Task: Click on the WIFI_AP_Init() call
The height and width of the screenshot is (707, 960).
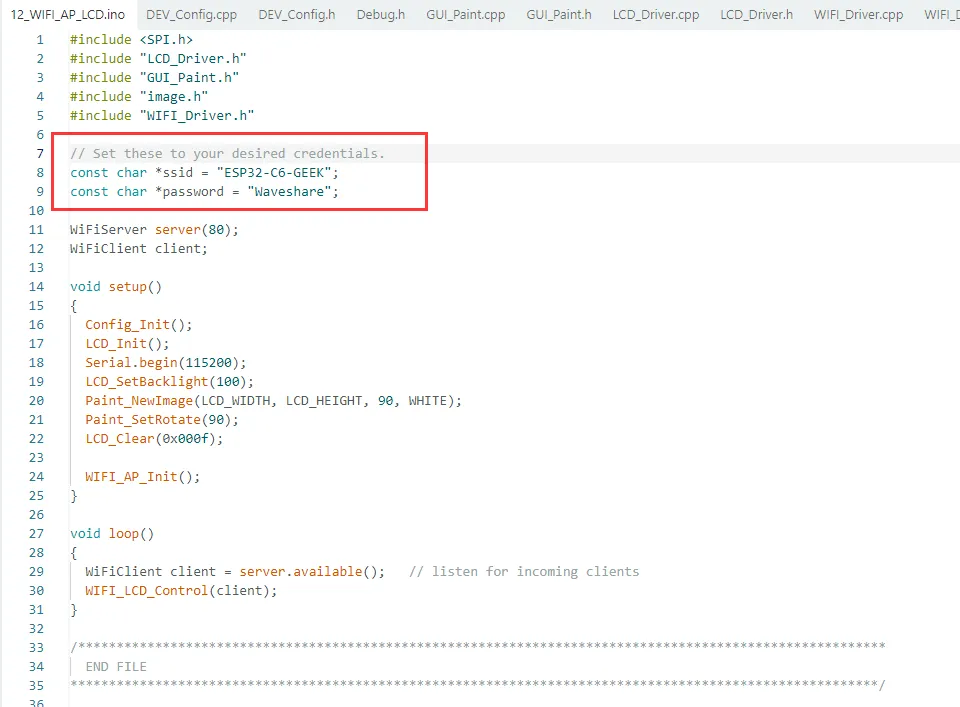Action: coord(142,476)
